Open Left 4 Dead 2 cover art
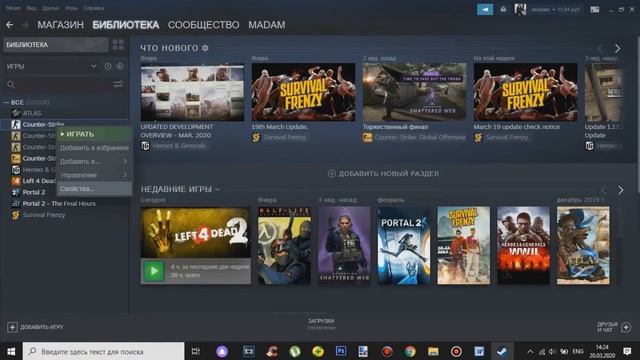 [x=196, y=233]
